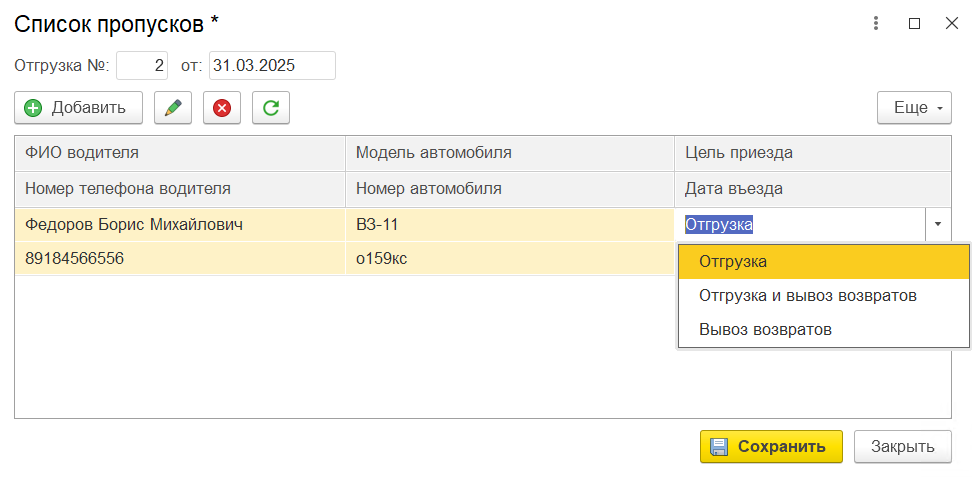Maximize the pass list window
This screenshot has width=976, height=479.
click(914, 23)
